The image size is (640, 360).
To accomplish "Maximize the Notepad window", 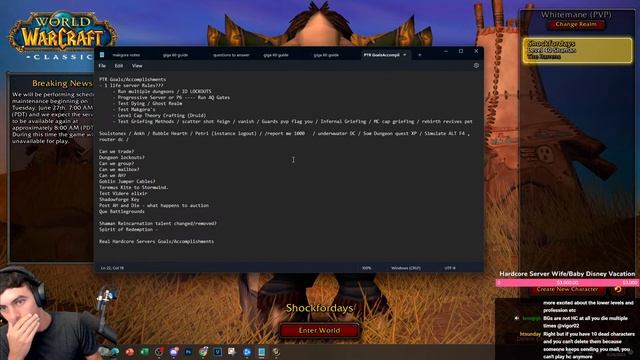I will [x=461, y=51].
